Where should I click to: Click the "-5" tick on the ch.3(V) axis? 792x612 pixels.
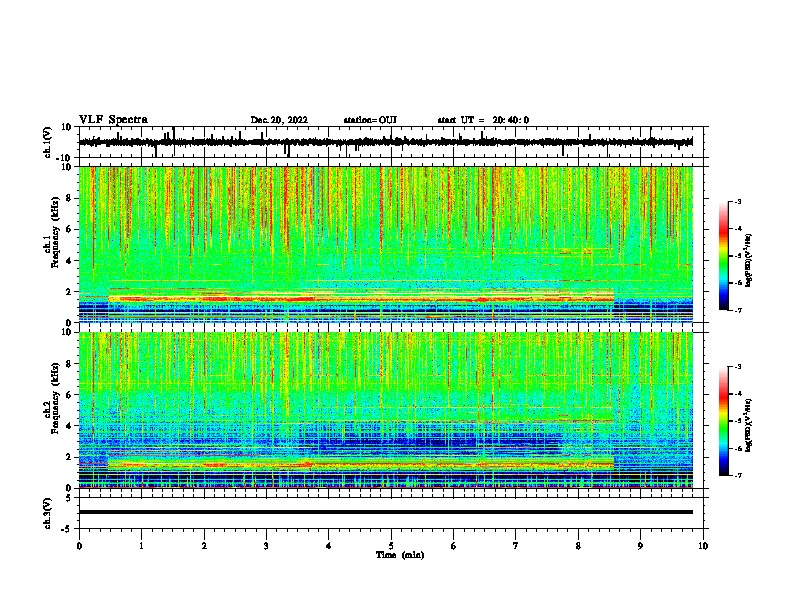click(x=67, y=529)
